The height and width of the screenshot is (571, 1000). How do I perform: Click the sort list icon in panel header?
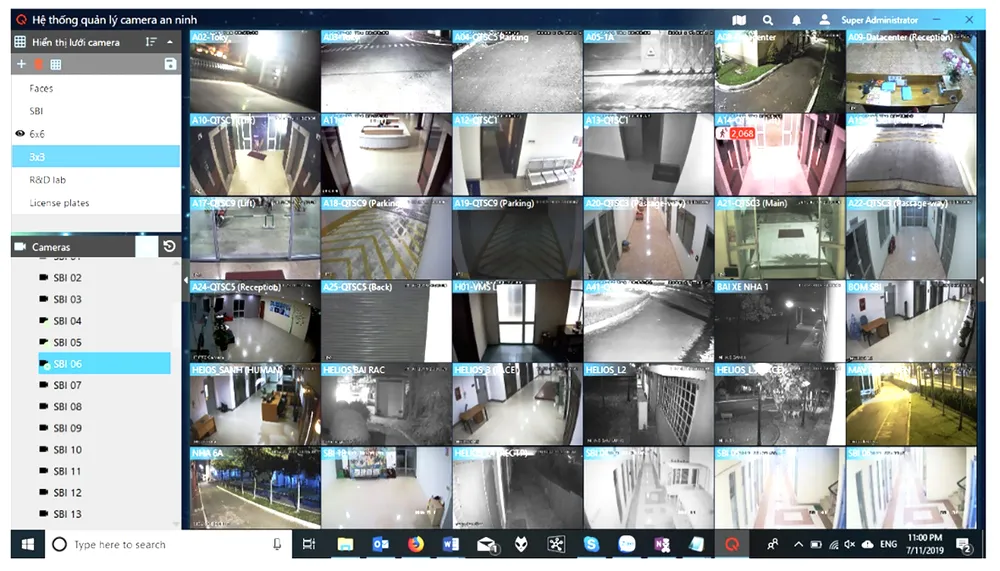(151, 42)
